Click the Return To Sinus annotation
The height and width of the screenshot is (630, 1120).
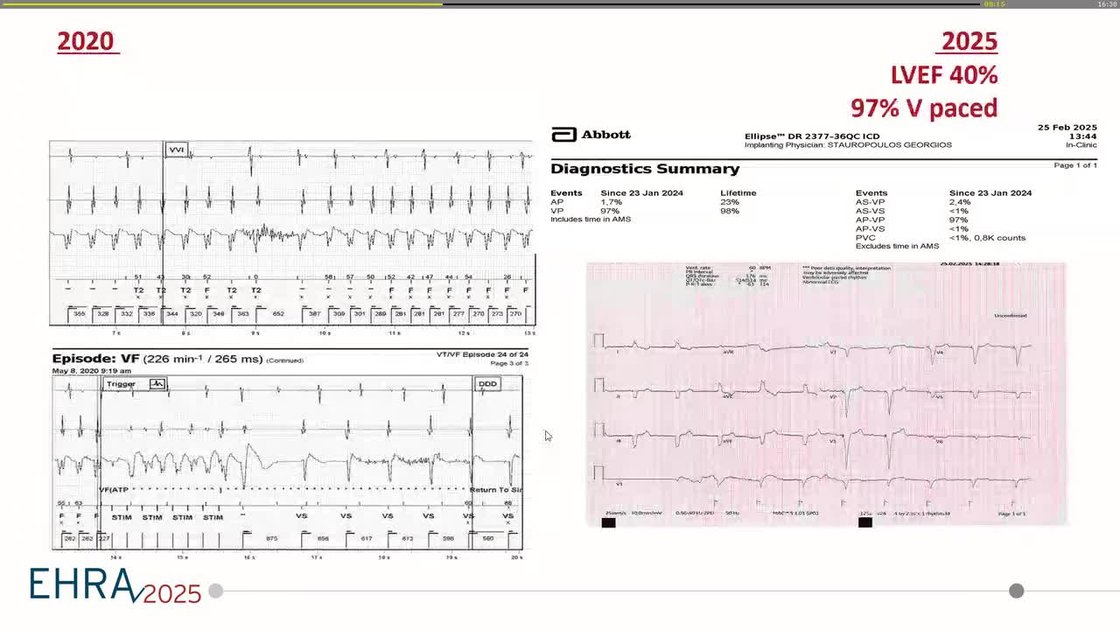click(496, 490)
